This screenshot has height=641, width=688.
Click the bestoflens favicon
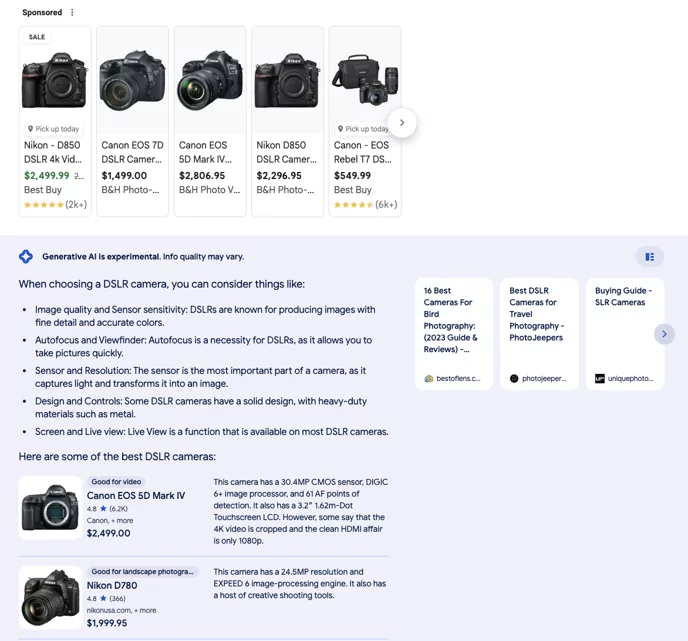(x=429, y=379)
